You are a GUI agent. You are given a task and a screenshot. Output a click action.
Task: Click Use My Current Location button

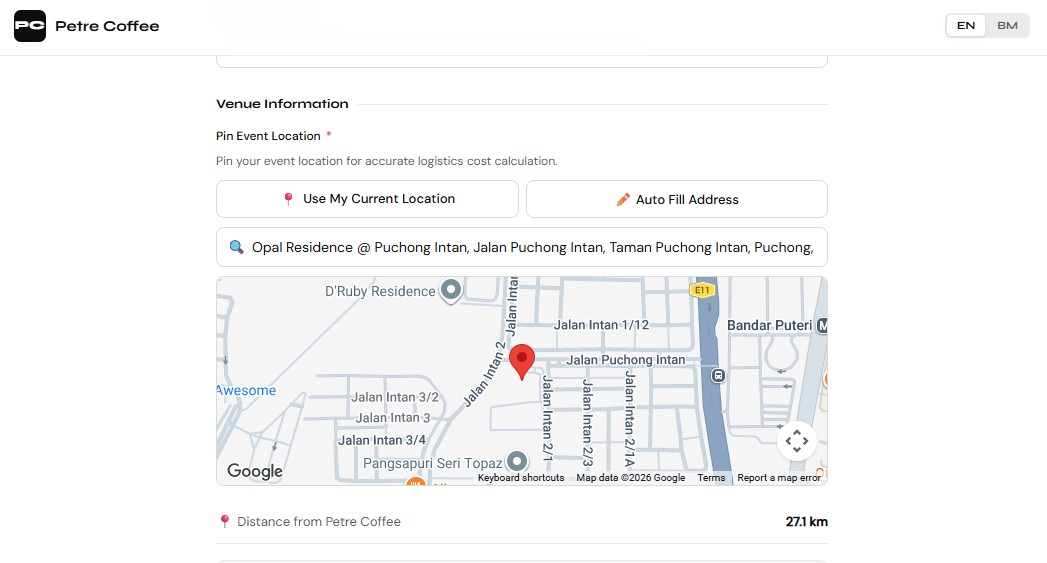[x=367, y=199]
